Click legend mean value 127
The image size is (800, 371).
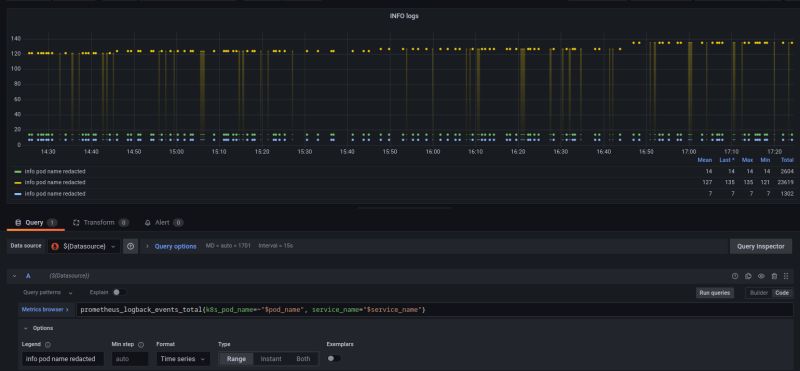coord(707,183)
